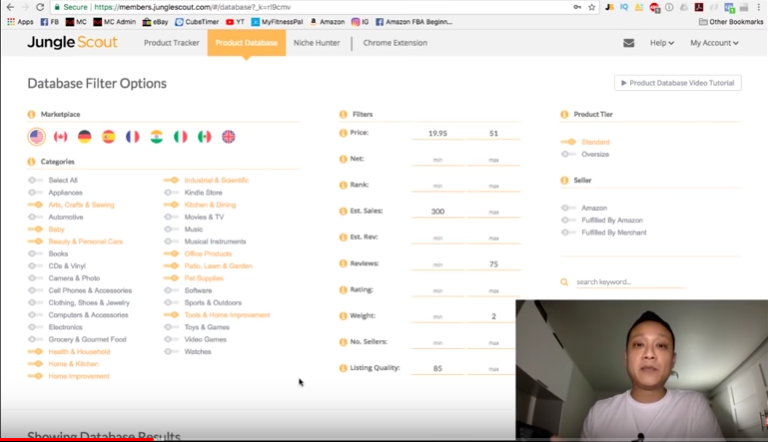768x442 pixels.
Task: Click the Jungle Scout logo
Action: pos(72,43)
